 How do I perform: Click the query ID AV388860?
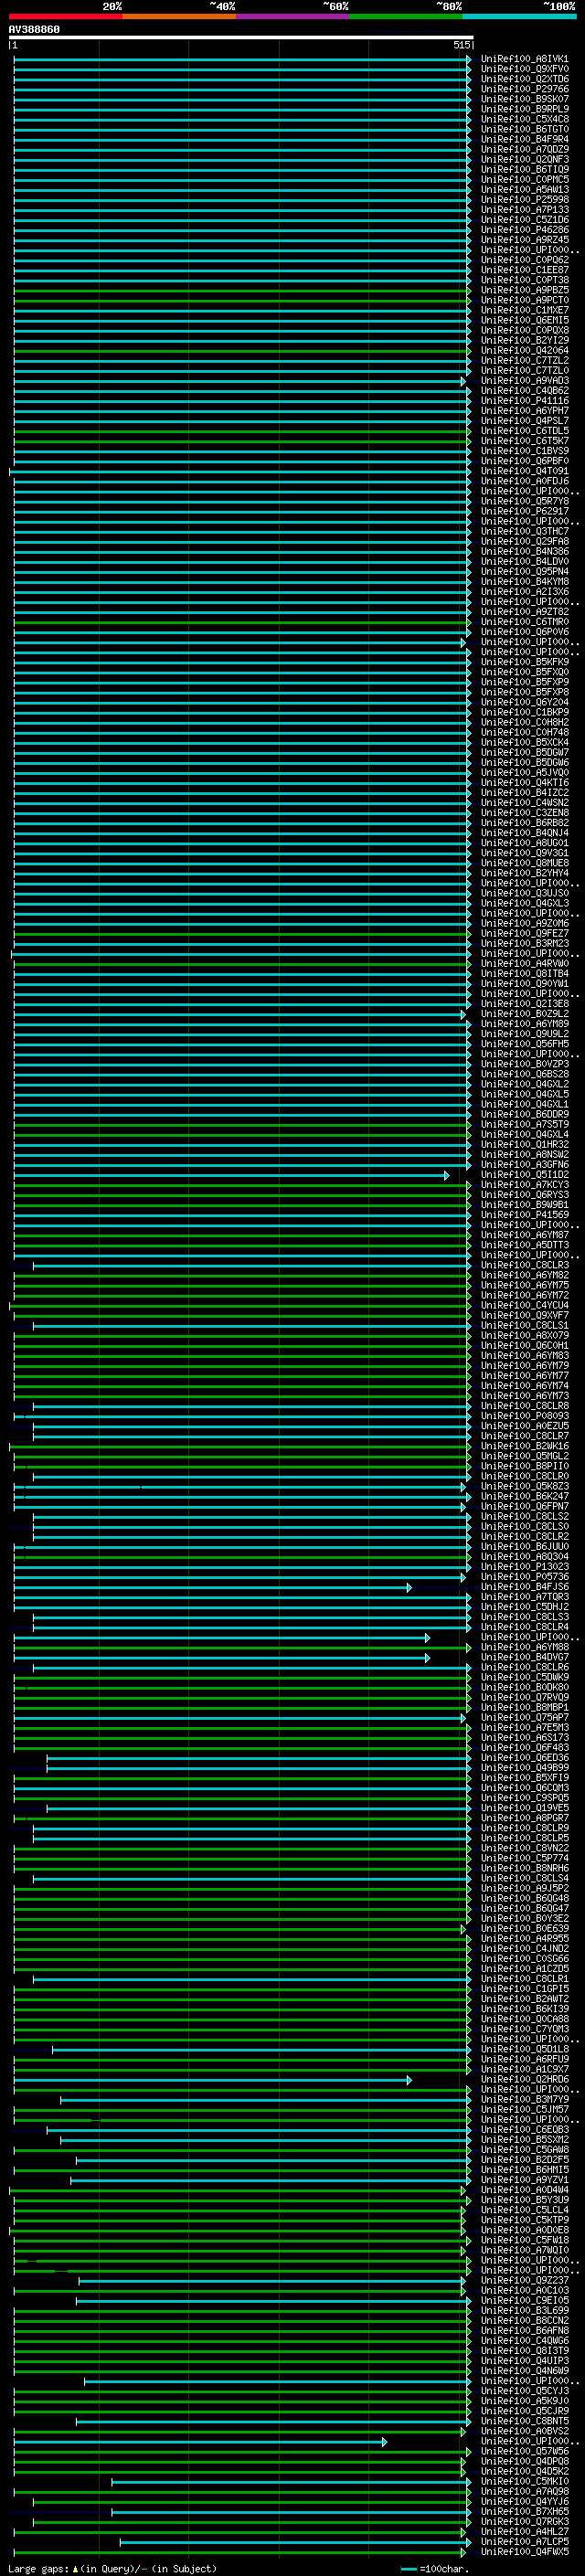34,30
